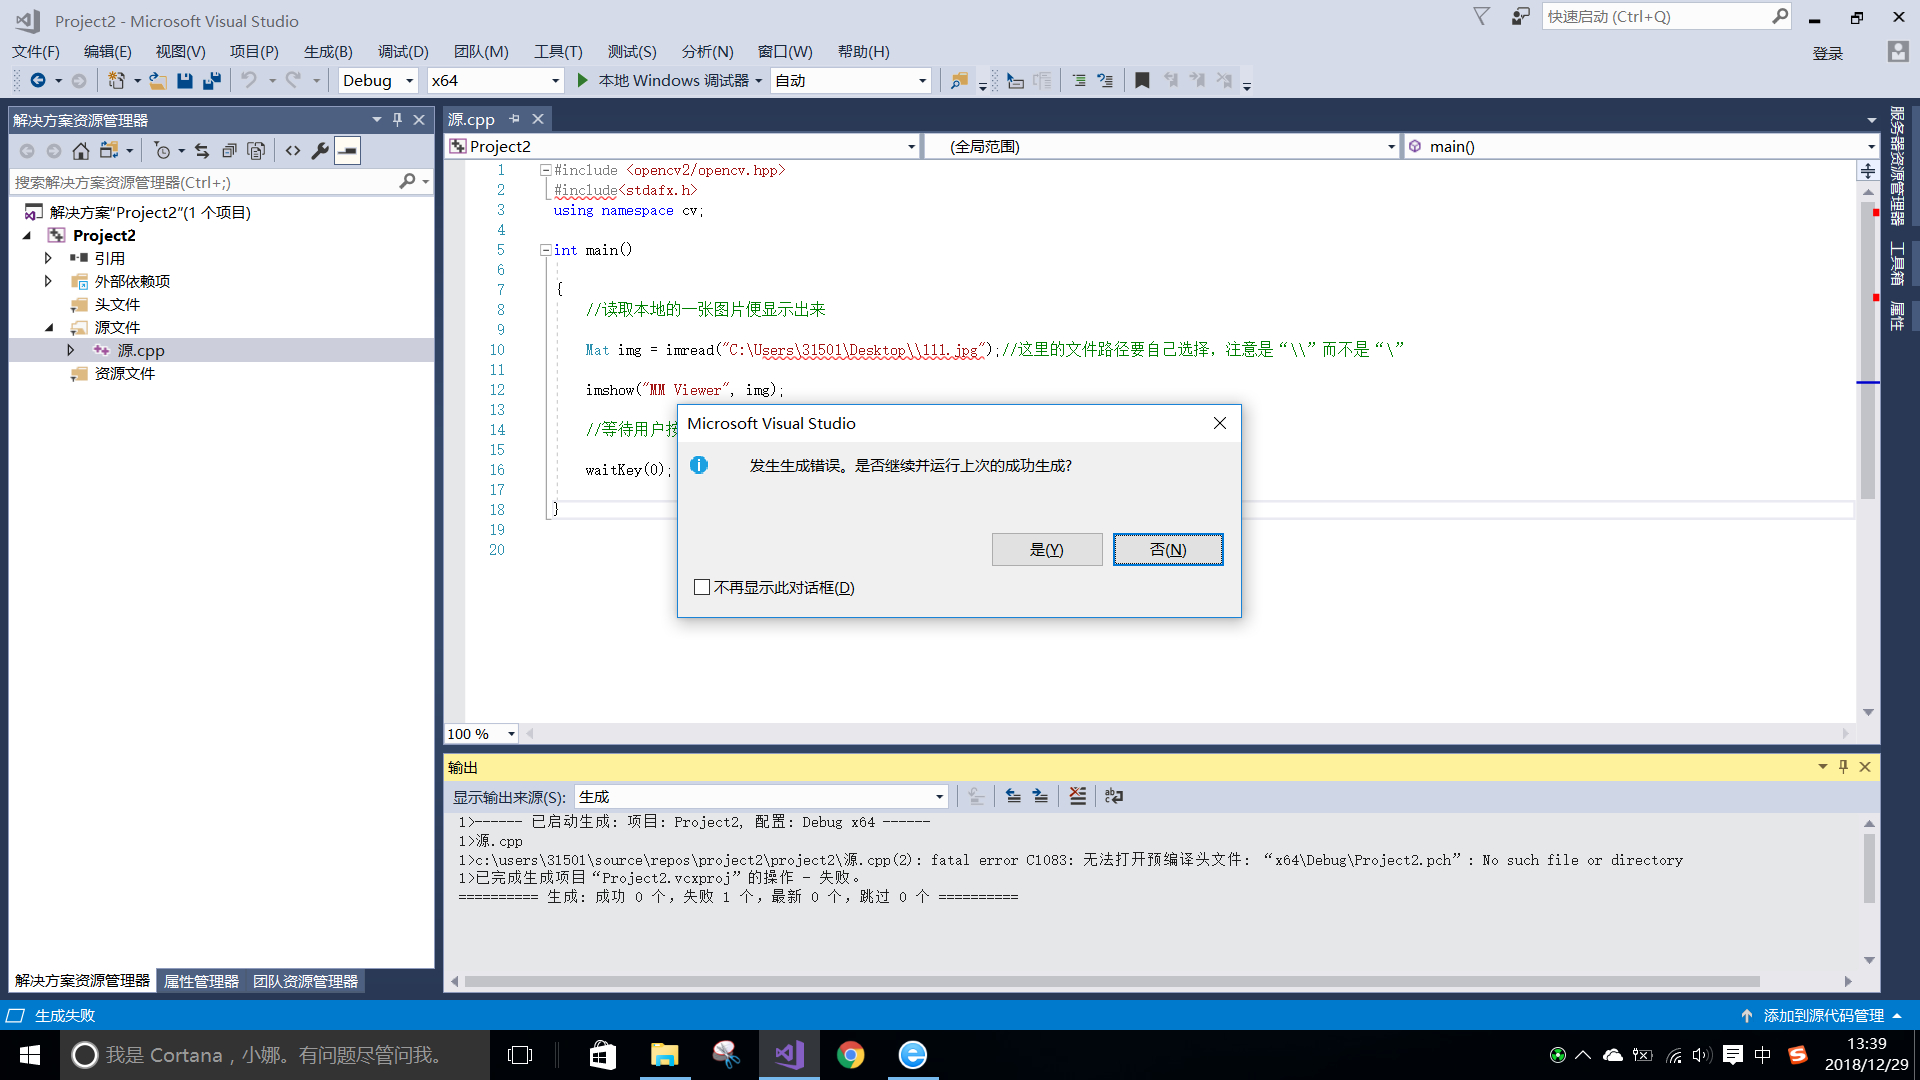Click the comment out lines icon
The width and height of the screenshot is (1920, 1080).
coord(1079,80)
